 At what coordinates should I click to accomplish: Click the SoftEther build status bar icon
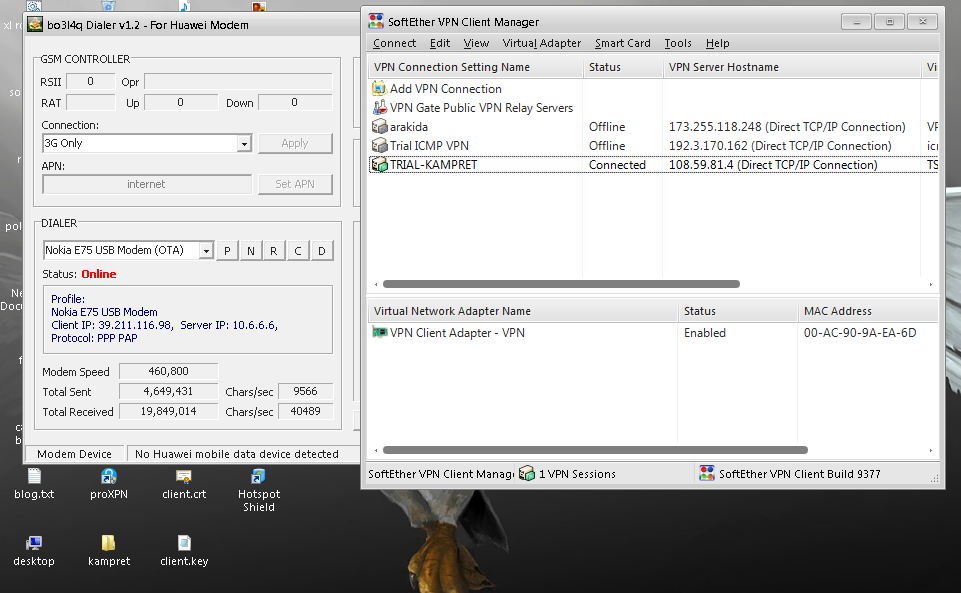pos(707,474)
